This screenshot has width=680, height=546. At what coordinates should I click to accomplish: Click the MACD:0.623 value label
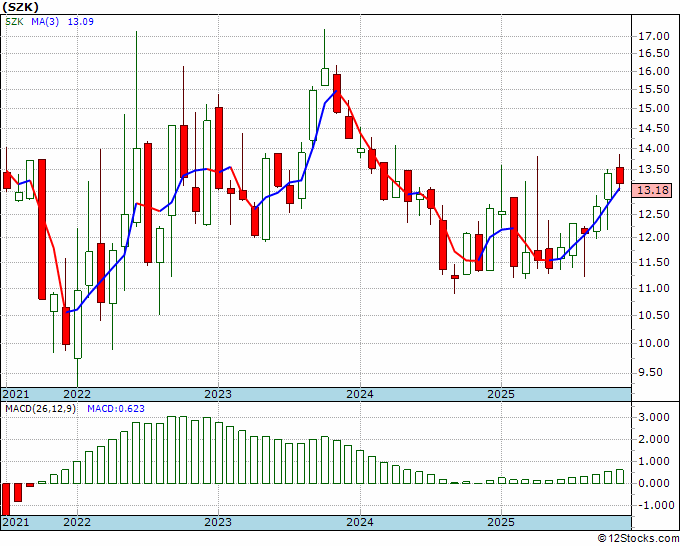117,409
